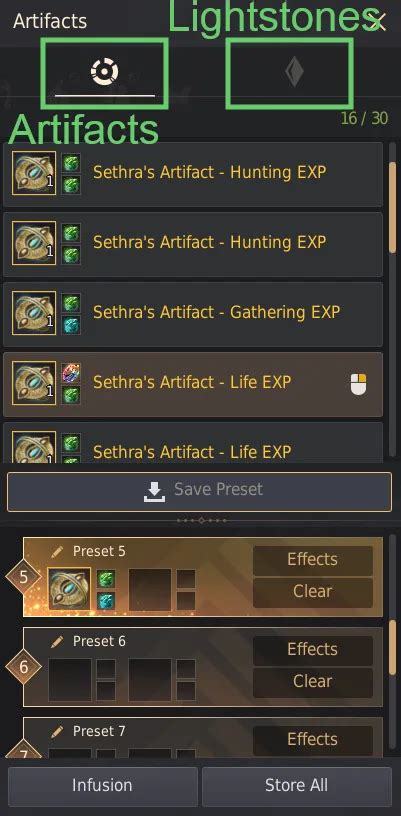The image size is (401, 816).
Task: Click the mouse icon on Life EXP row
Action: coord(359,384)
